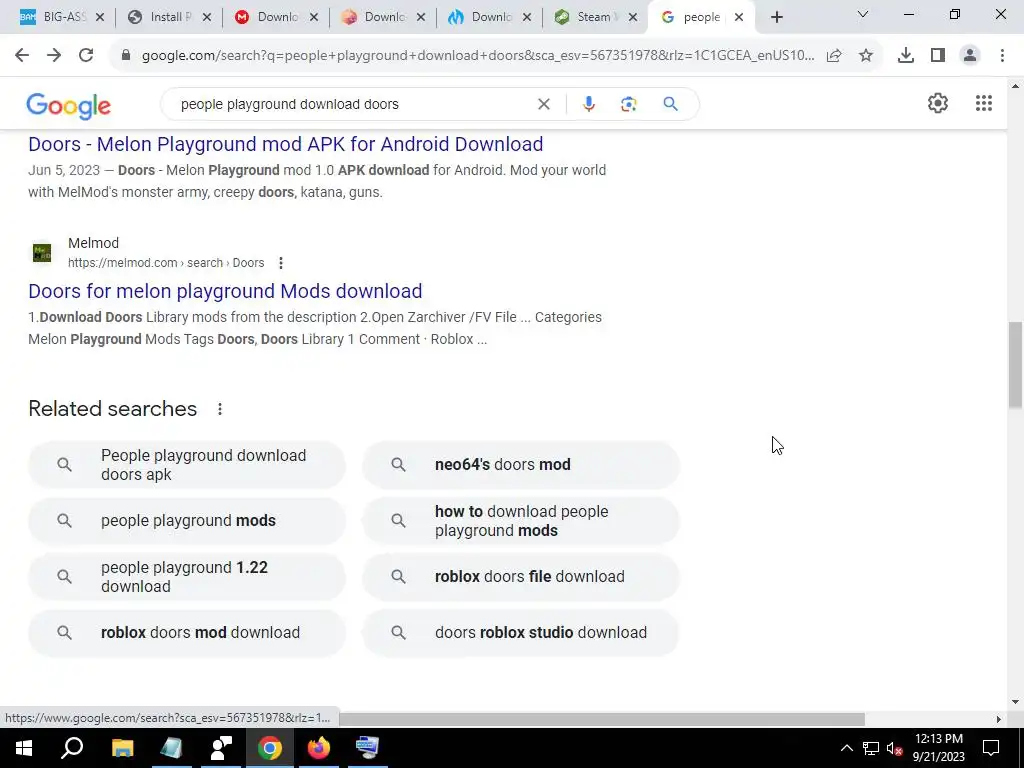This screenshot has height=768, width=1024.
Task: Open Chrome side panel
Action: point(938,56)
